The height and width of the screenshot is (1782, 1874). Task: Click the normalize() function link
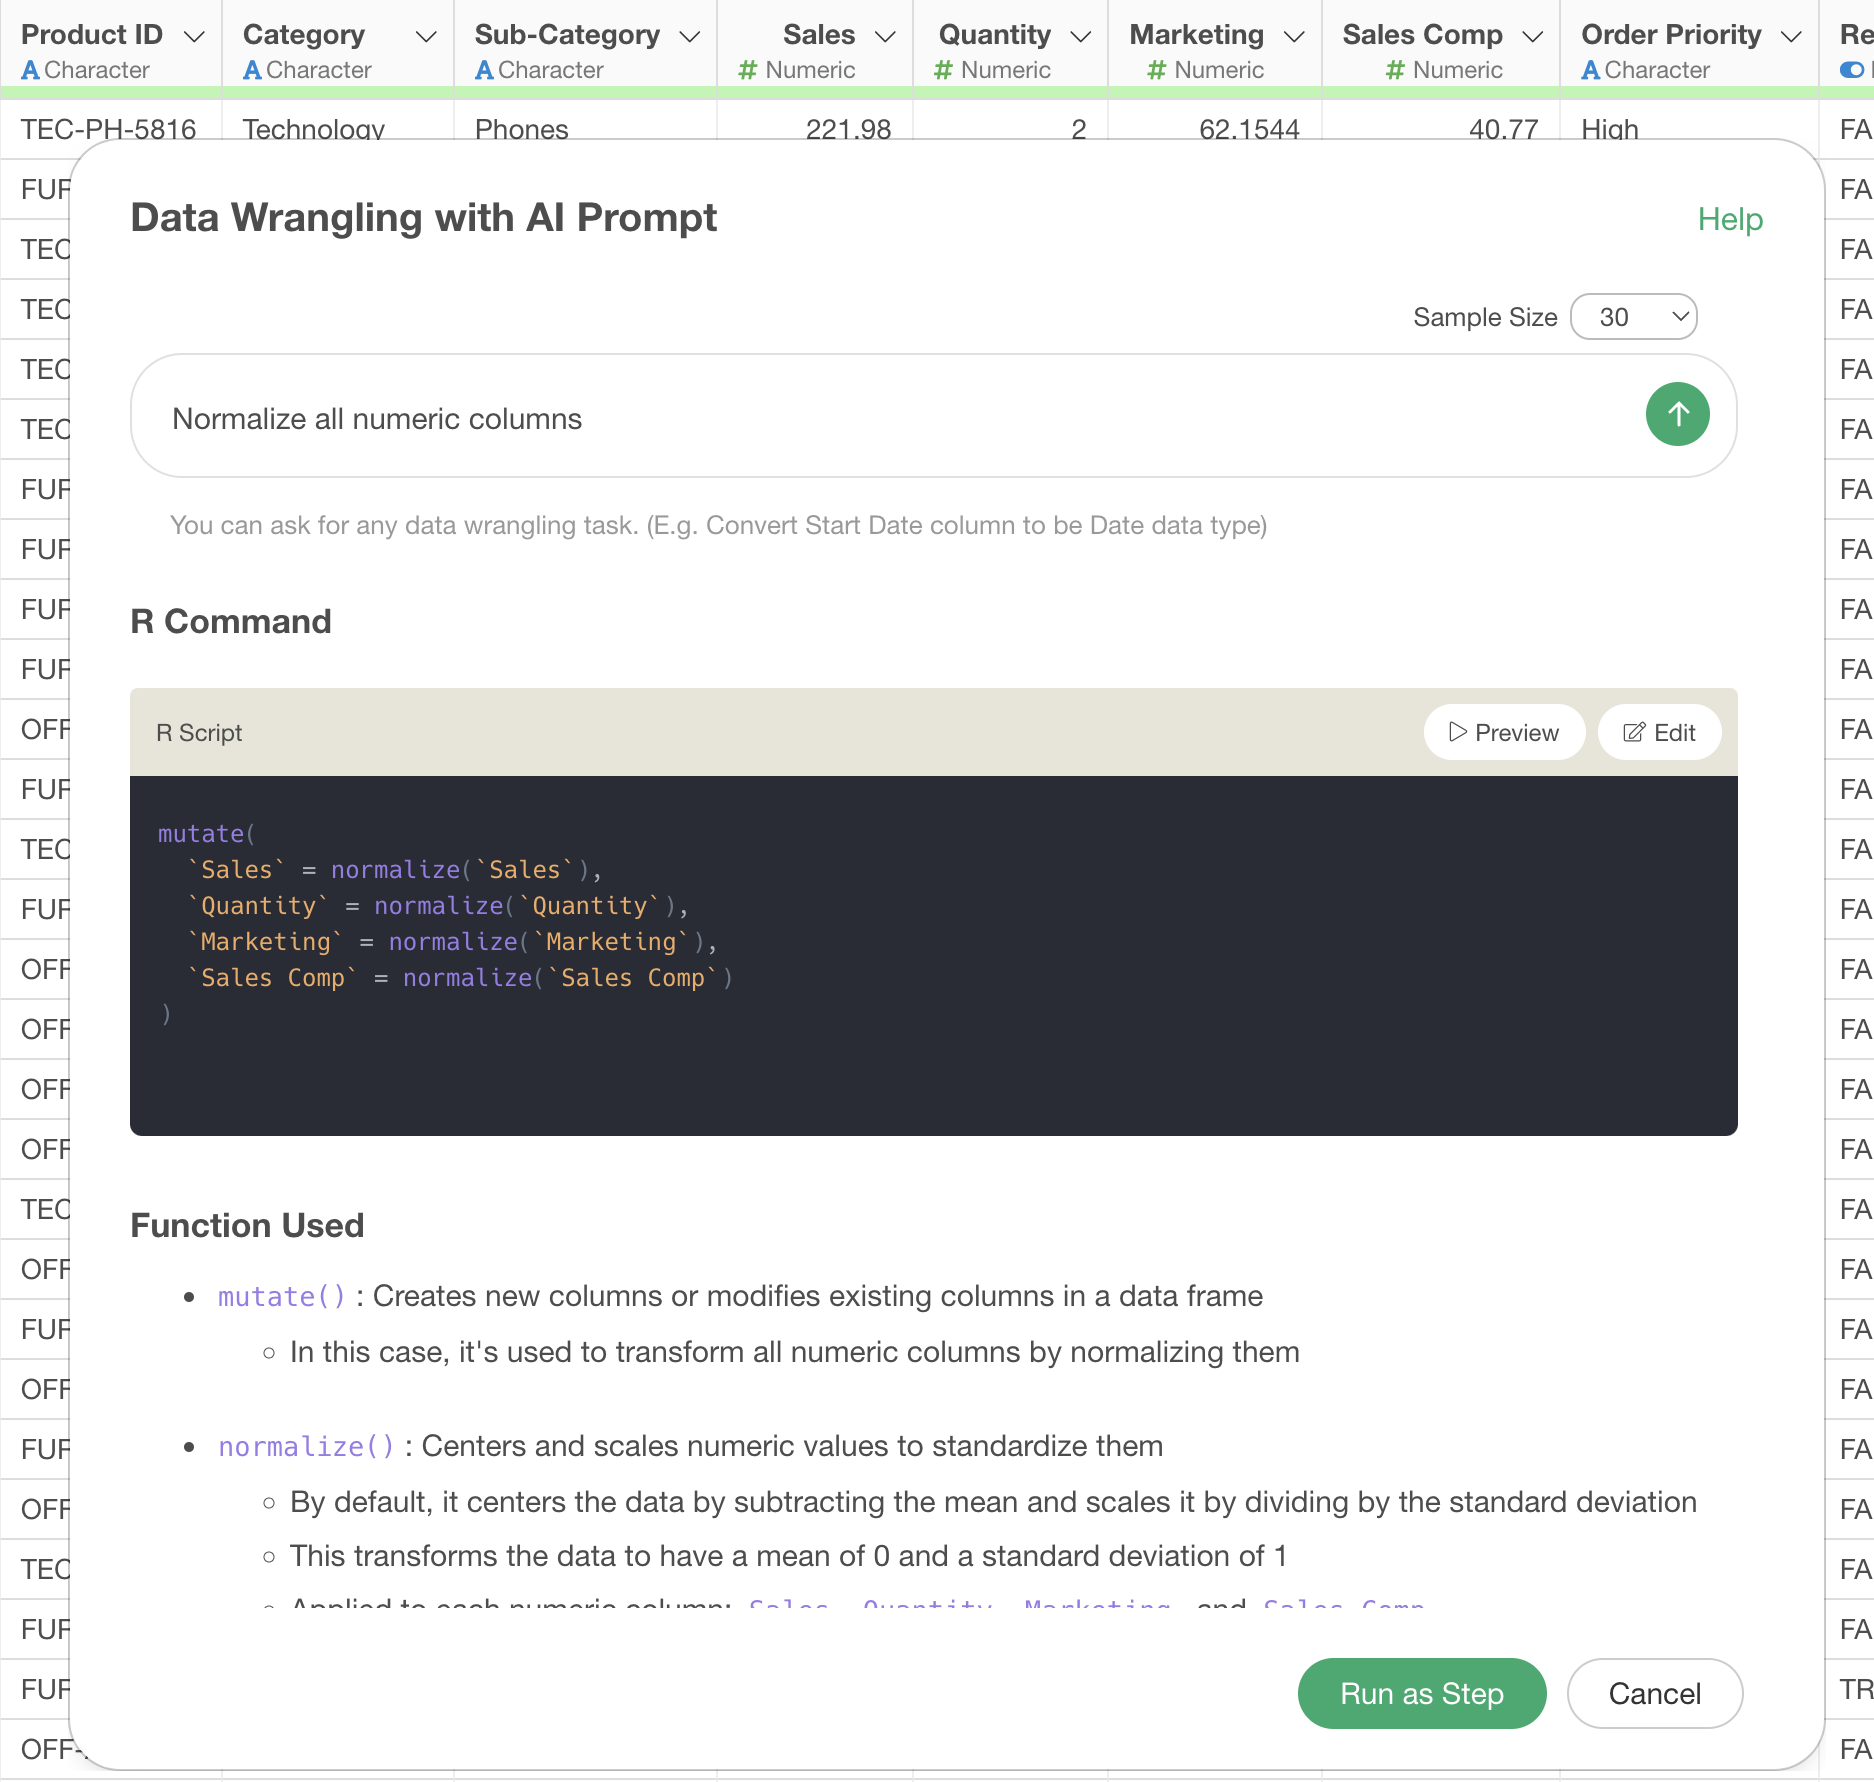[306, 1447]
